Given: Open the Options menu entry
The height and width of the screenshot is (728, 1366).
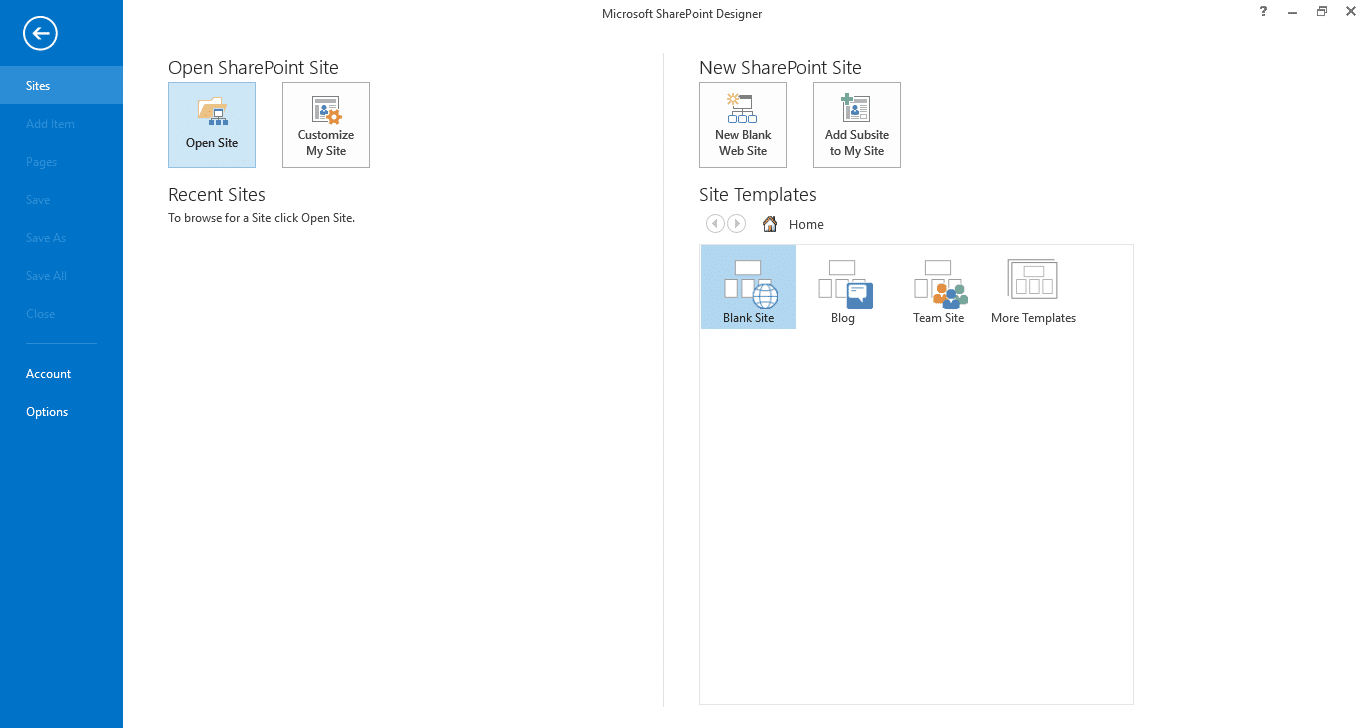Looking at the screenshot, I should tap(61, 411).
